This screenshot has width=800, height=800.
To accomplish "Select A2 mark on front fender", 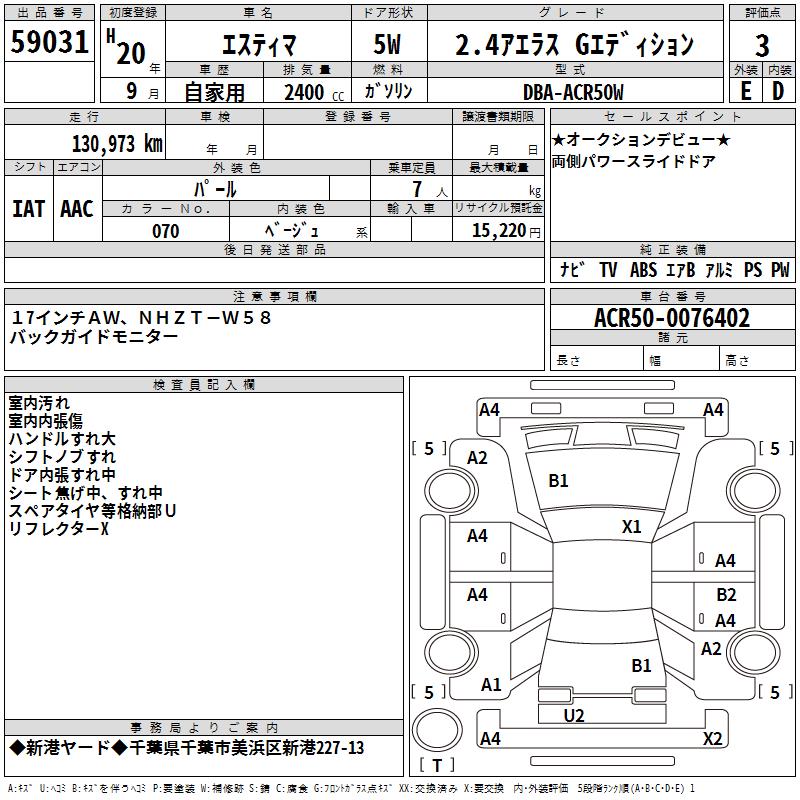I will [477, 458].
